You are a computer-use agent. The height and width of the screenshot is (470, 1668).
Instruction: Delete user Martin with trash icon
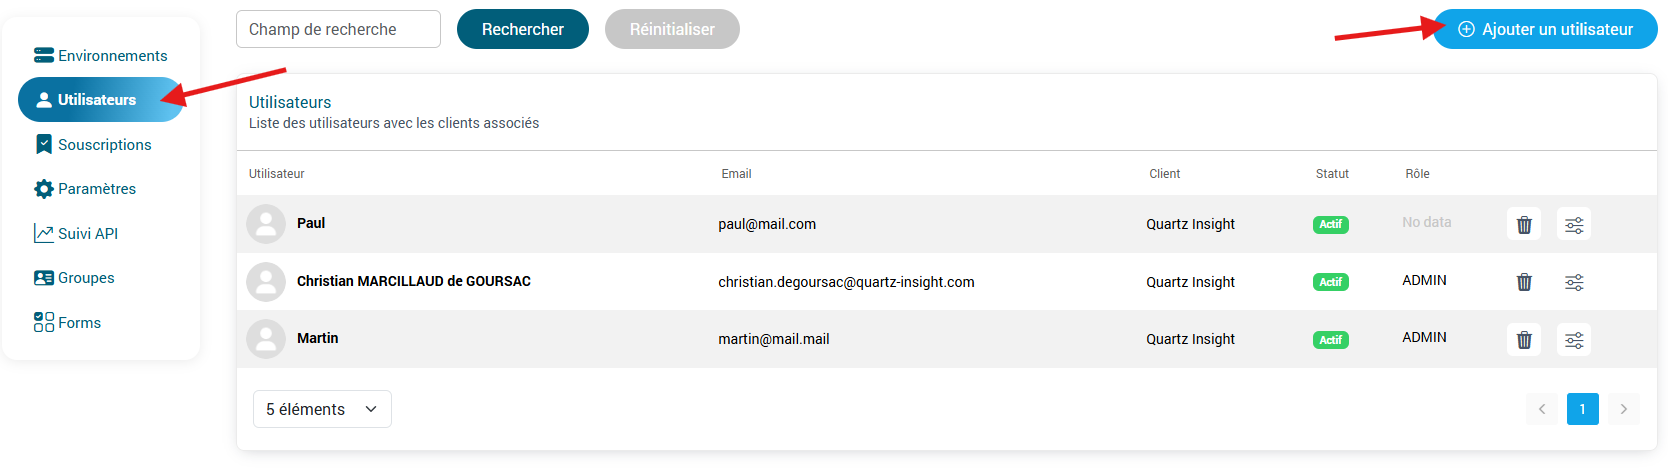click(1524, 340)
